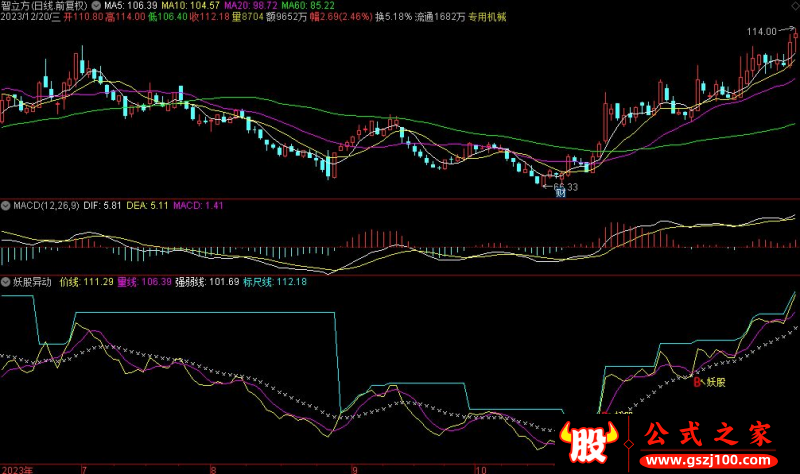
Task: Click the 智立方 stock title
Action: point(17,5)
